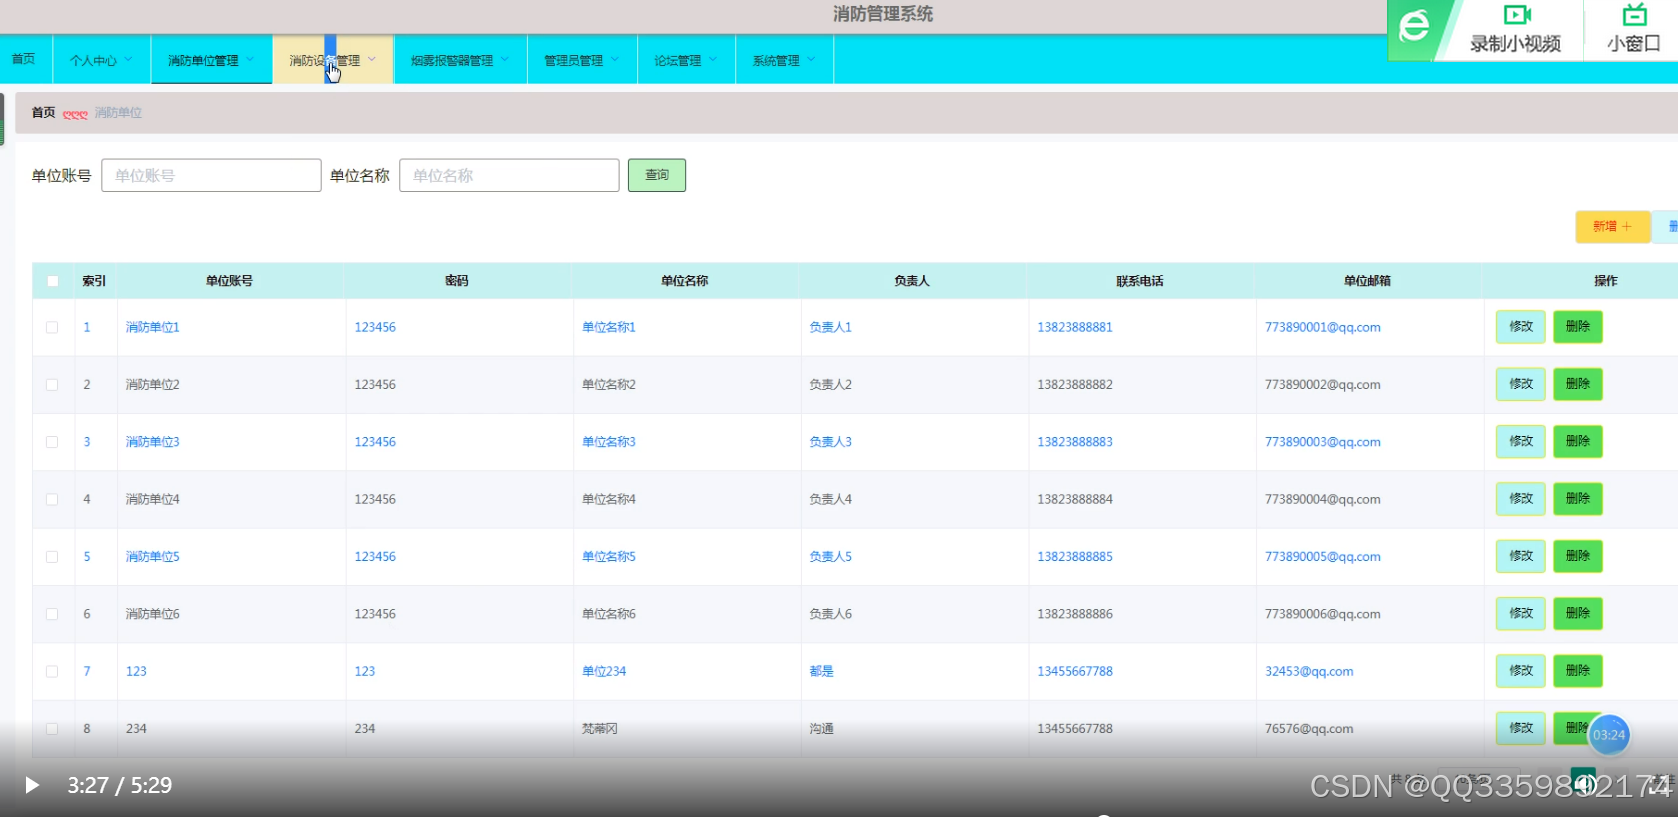Click 首页 in the breadcrumb

coord(43,113)
